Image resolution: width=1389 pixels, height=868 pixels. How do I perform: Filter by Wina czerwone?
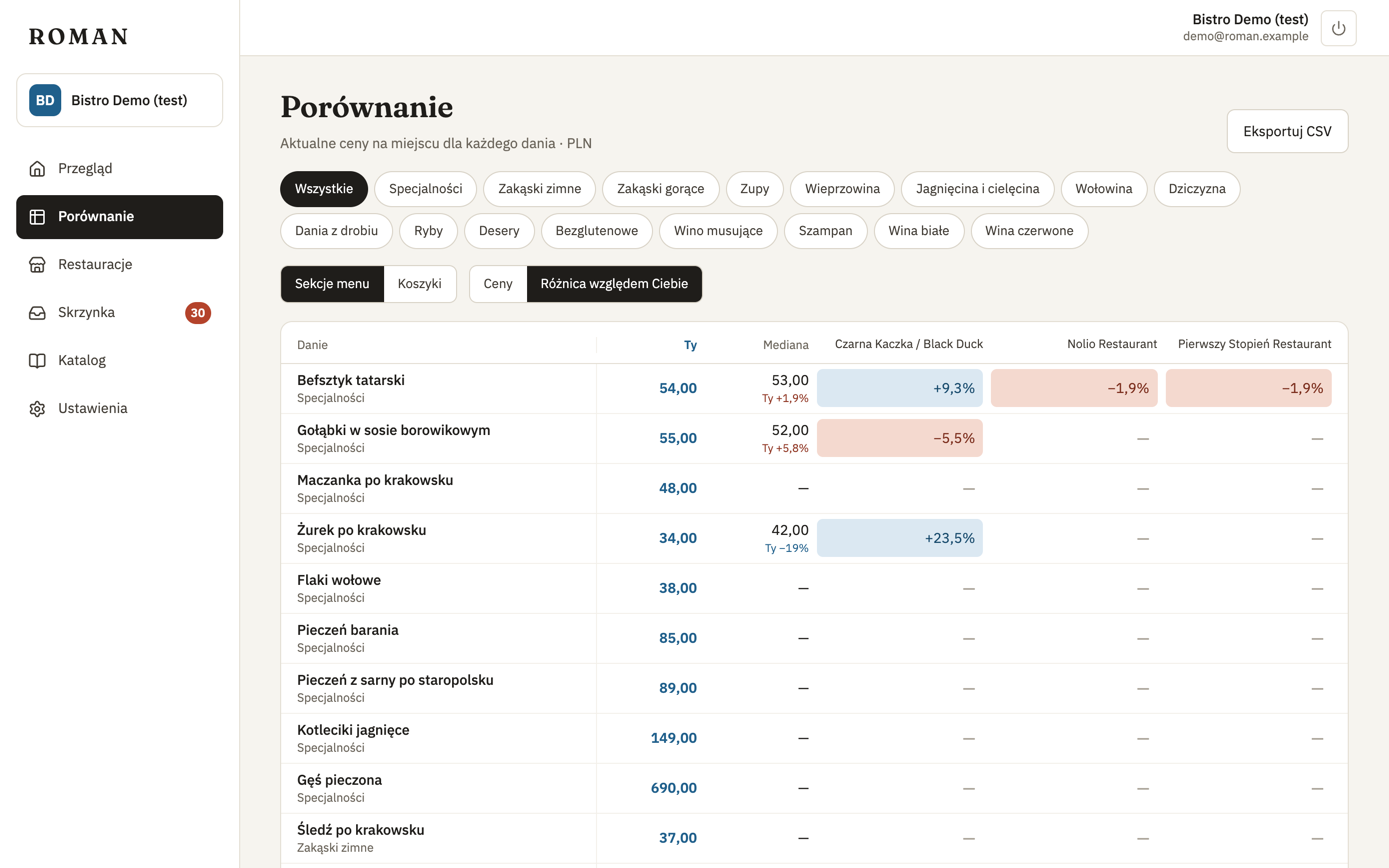(x=1029, y=230)
